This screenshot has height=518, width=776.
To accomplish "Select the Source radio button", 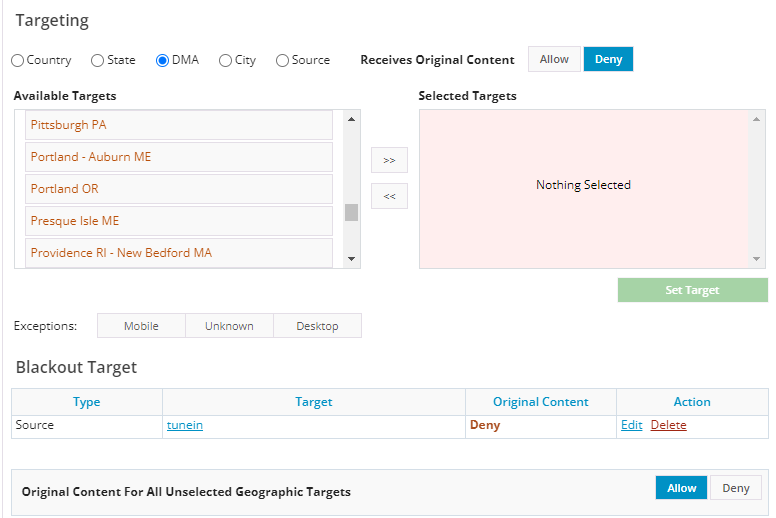I will pyautogui.click(x=283, y=60).
